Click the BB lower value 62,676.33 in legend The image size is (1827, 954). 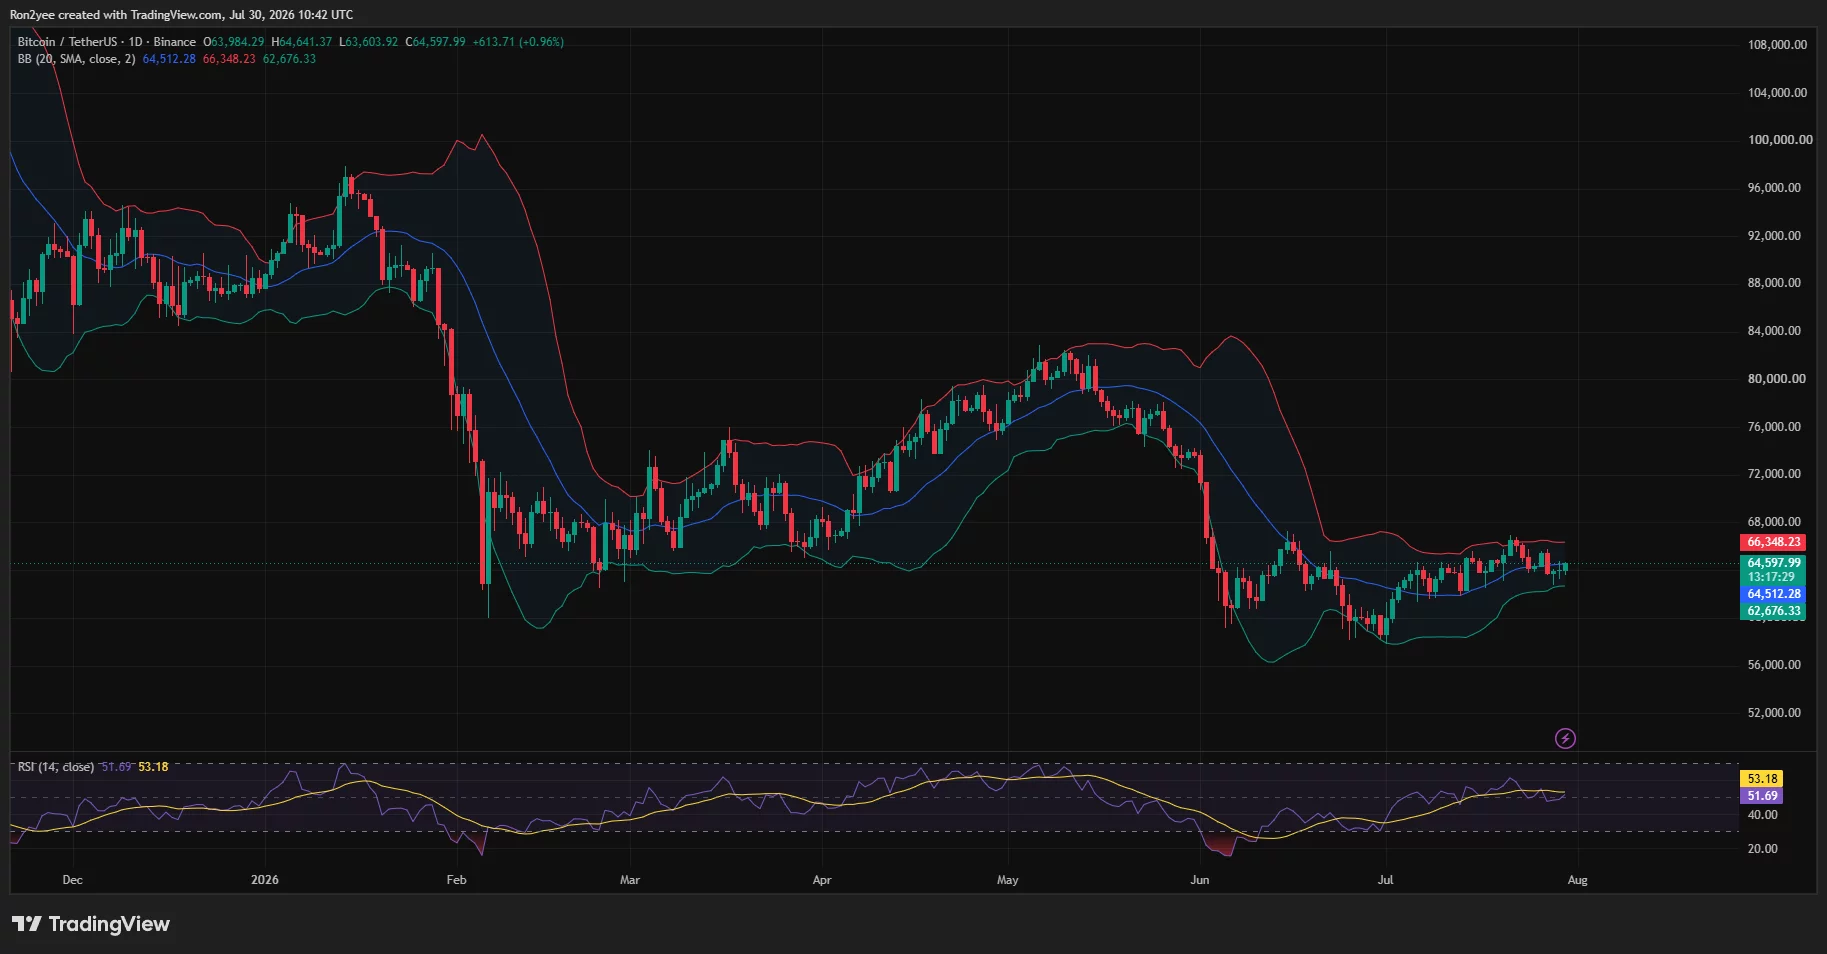coord(289,59)
